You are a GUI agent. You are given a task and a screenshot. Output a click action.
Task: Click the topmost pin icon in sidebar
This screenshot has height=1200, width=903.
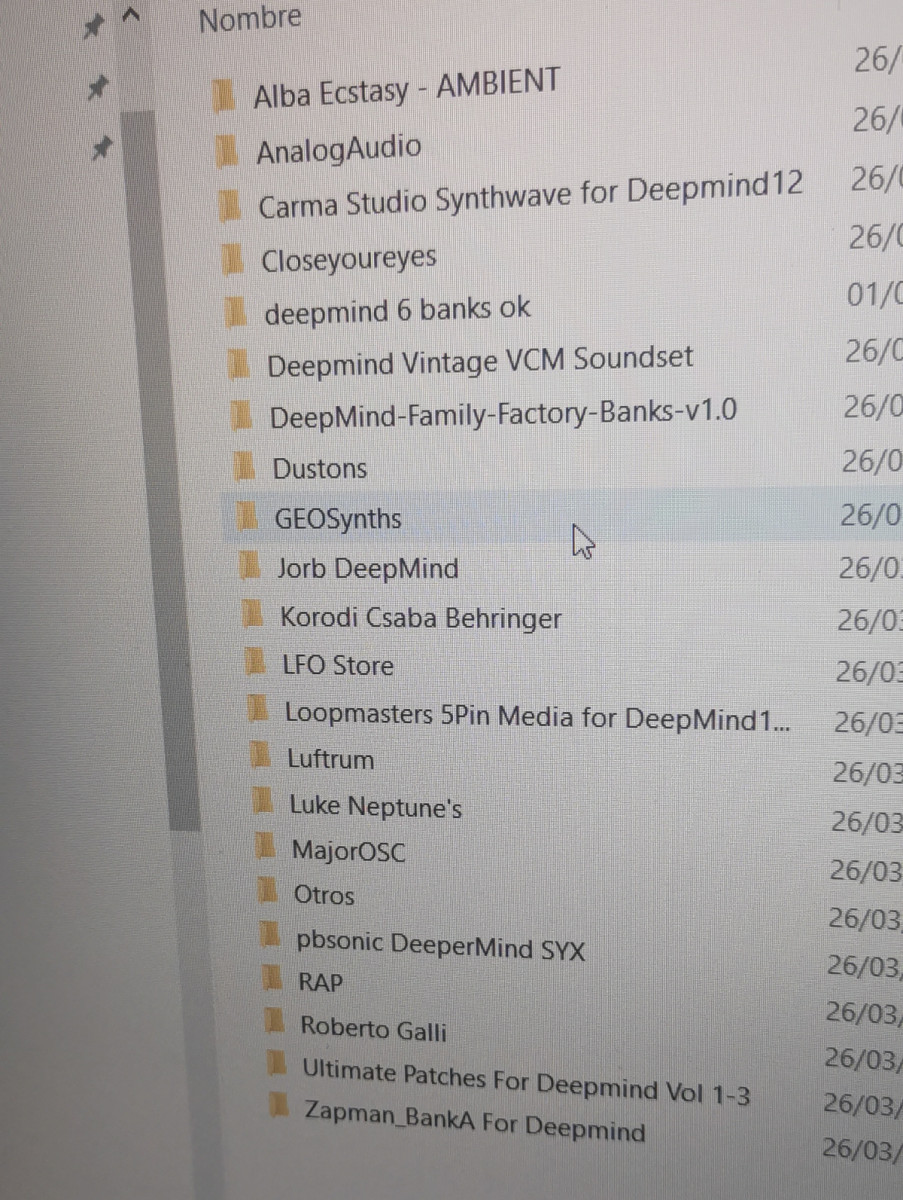click(x=93, y=27)
